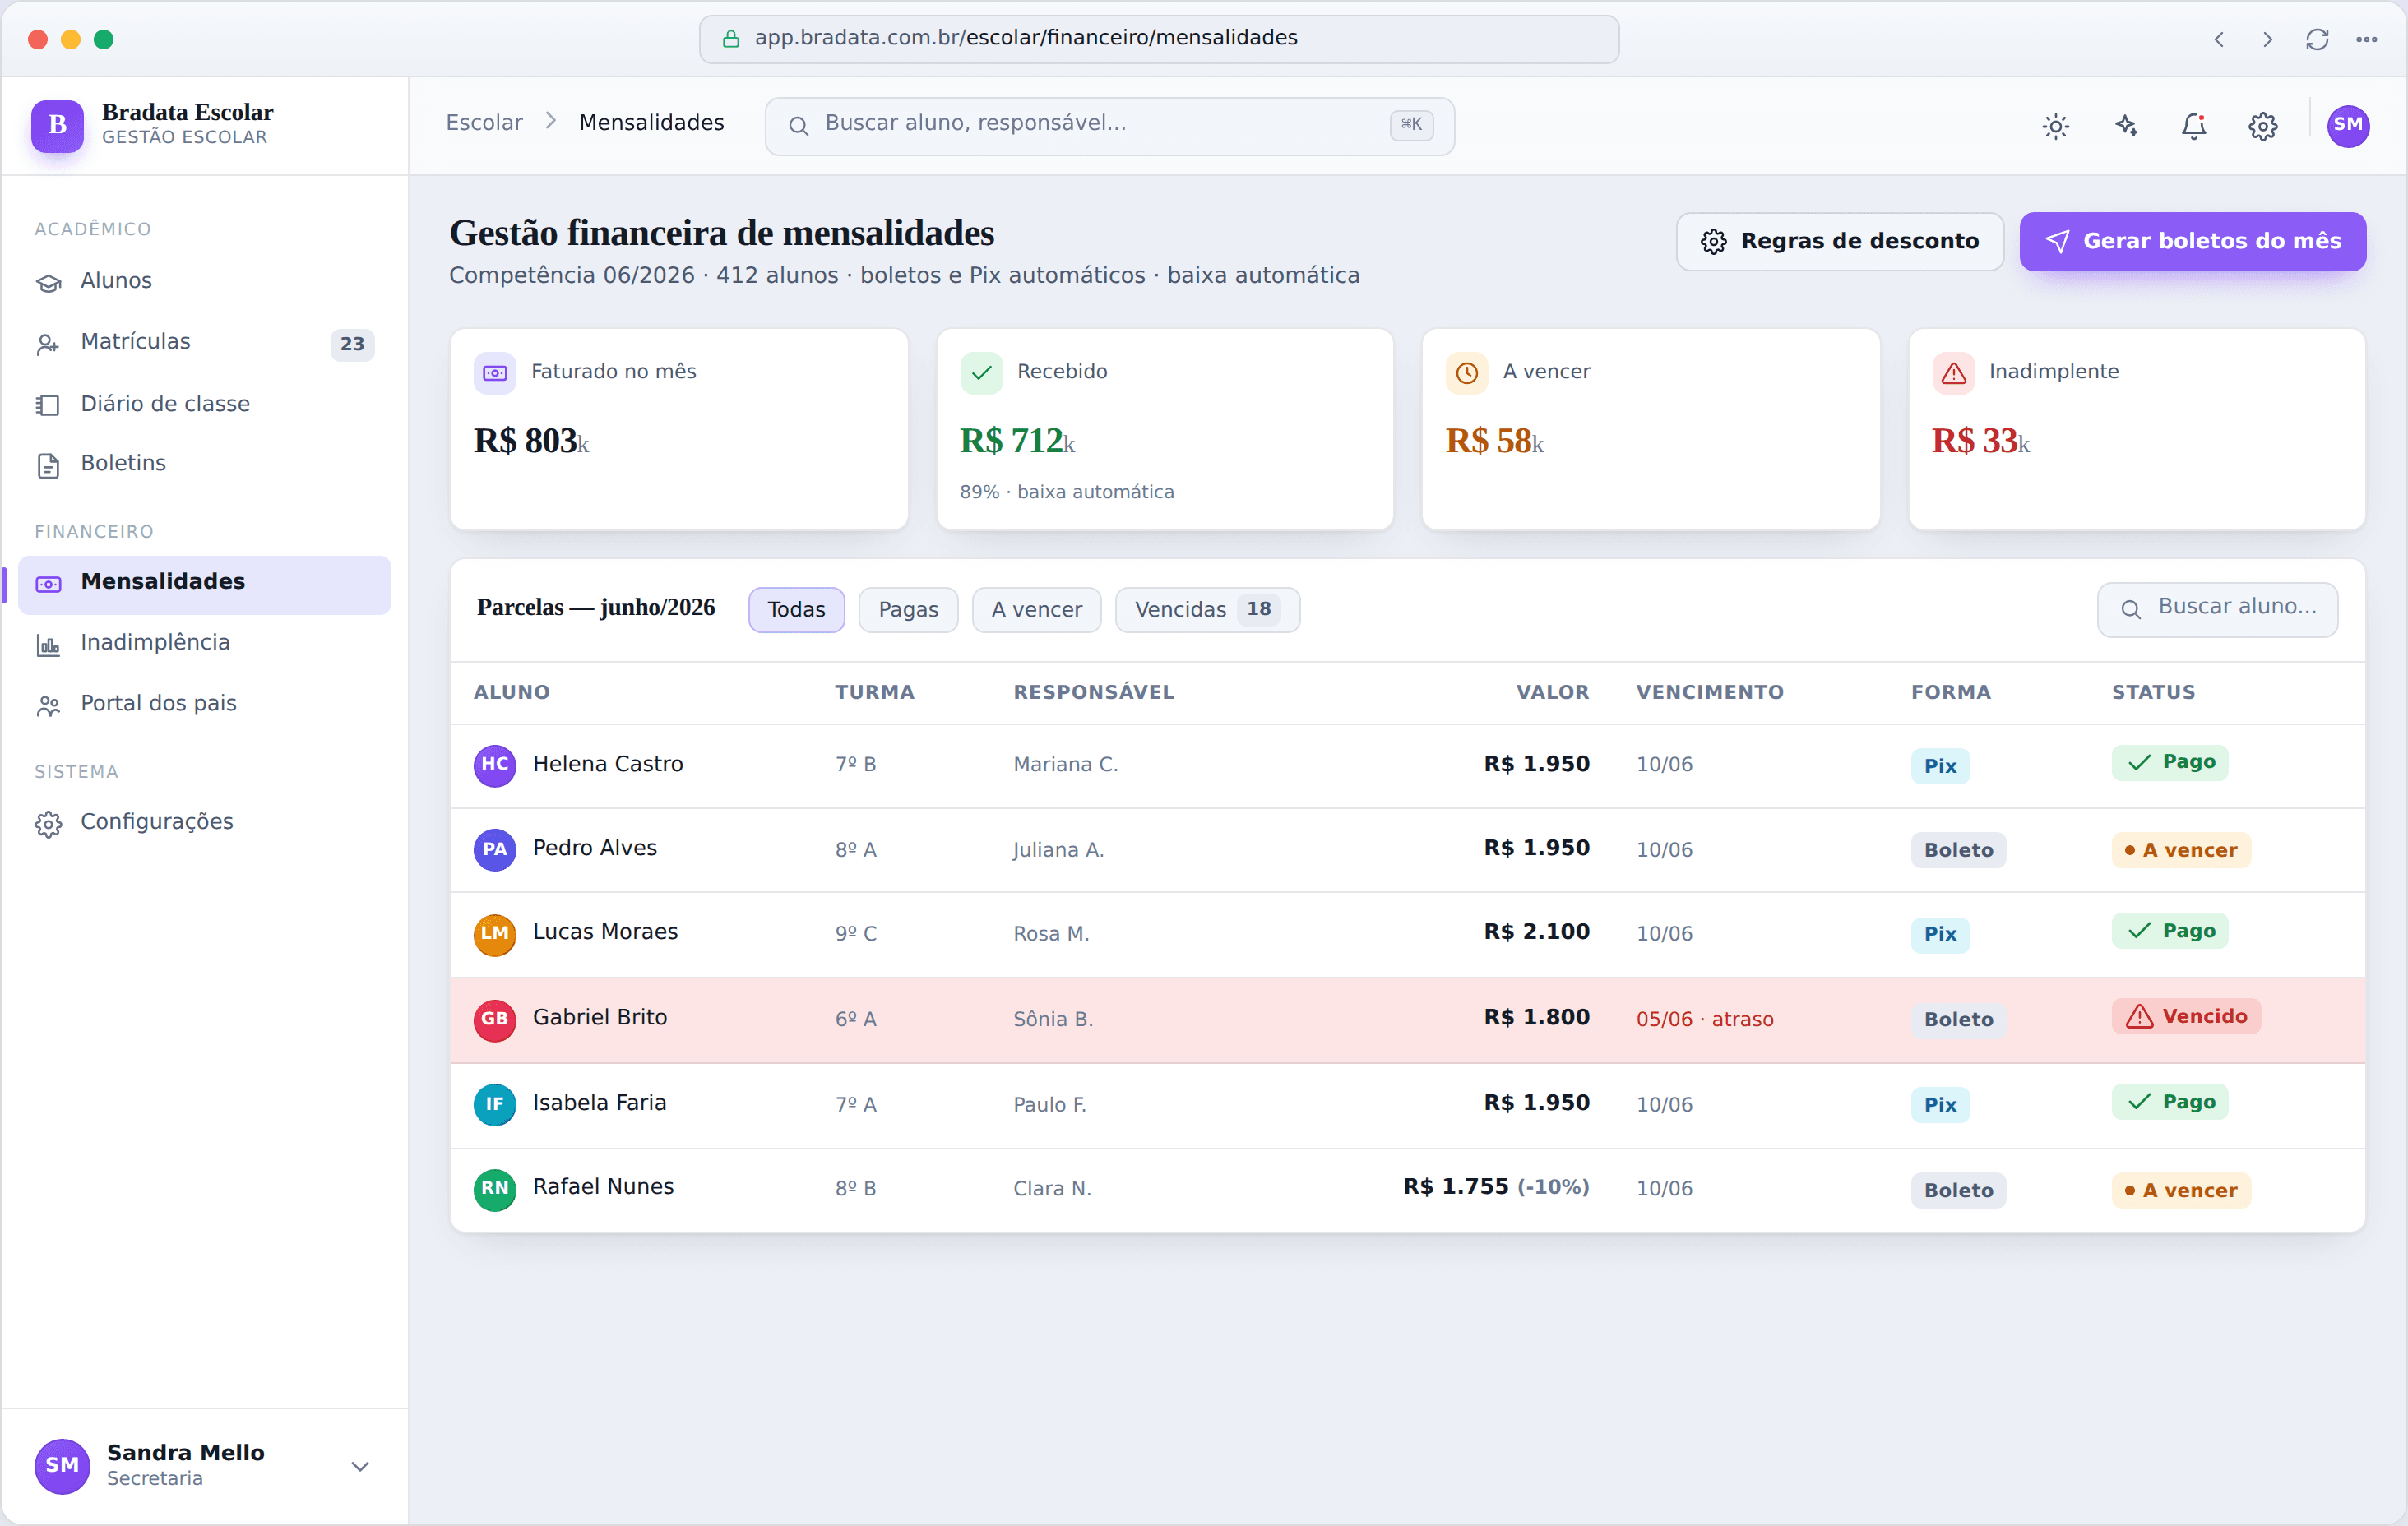Click the 'R$ 1.755 (-10%)' value
This screenshot has height=1526, width=2408.
pyautogui.click(x=1496, y=1188)
